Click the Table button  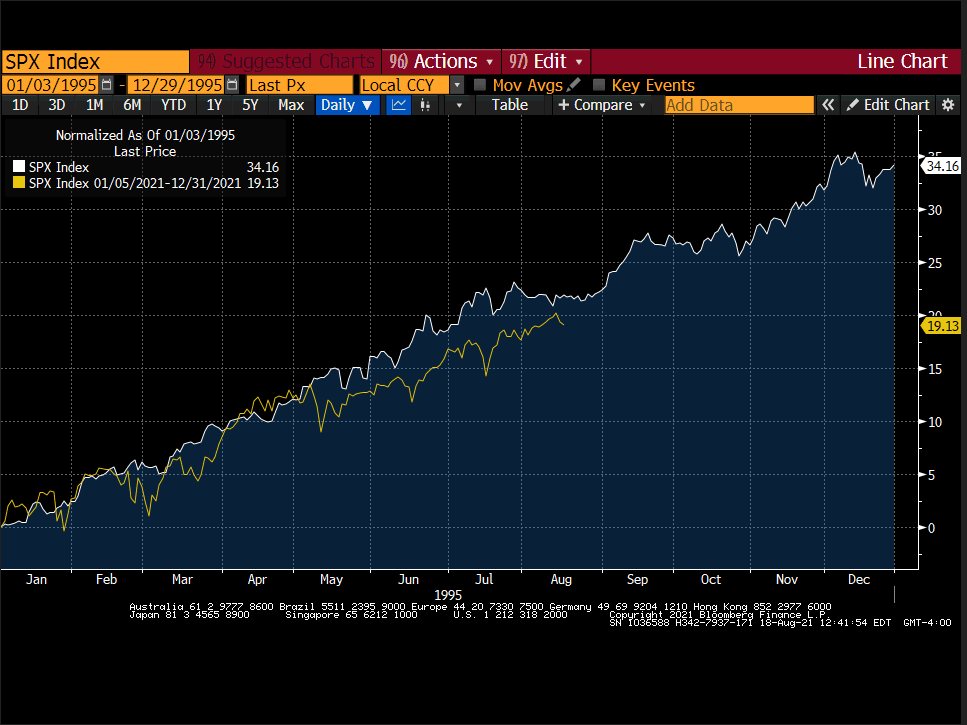(x=509, y=105)
